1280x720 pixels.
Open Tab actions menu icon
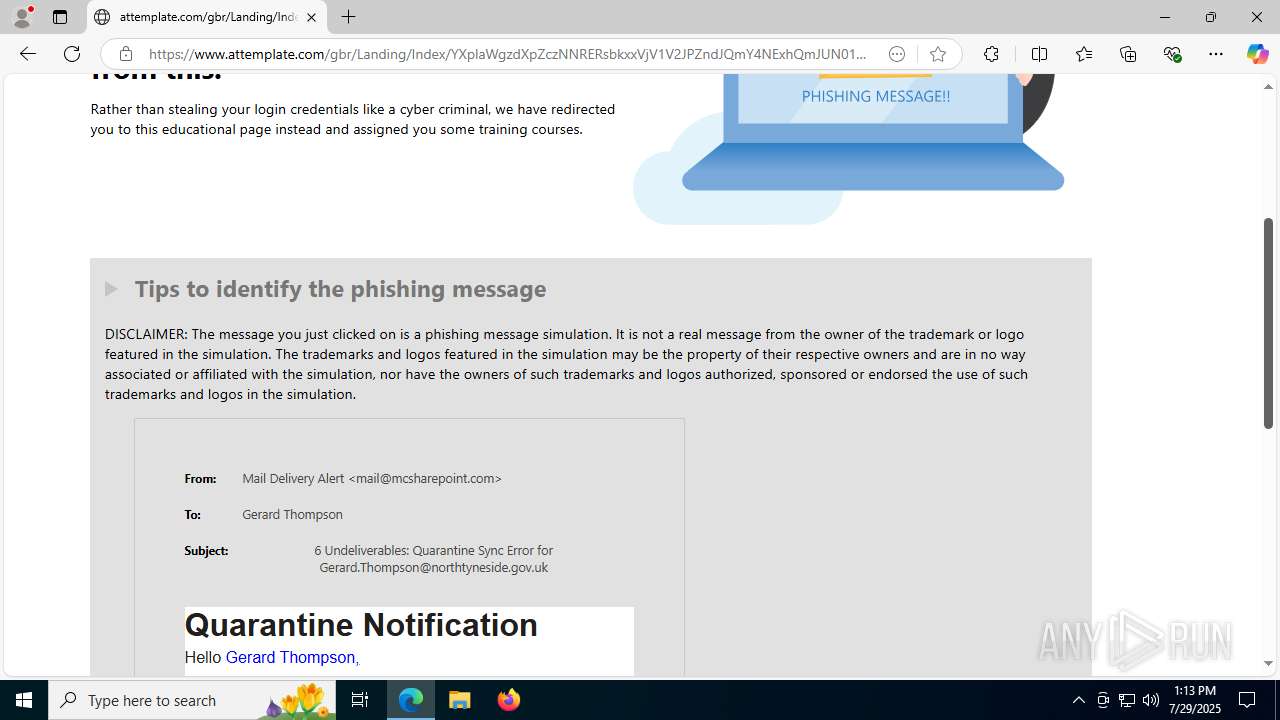pyautogui.click(x=60, y=17)
